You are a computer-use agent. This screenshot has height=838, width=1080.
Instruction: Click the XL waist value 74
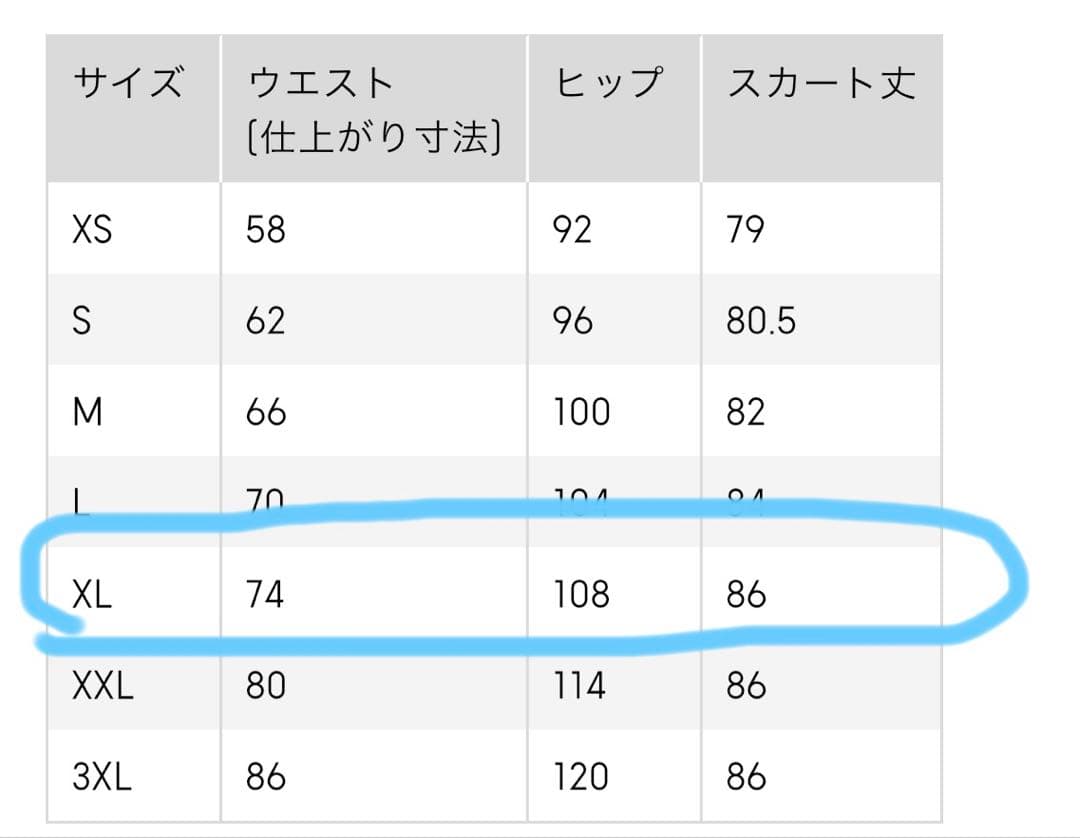point(265,595)
